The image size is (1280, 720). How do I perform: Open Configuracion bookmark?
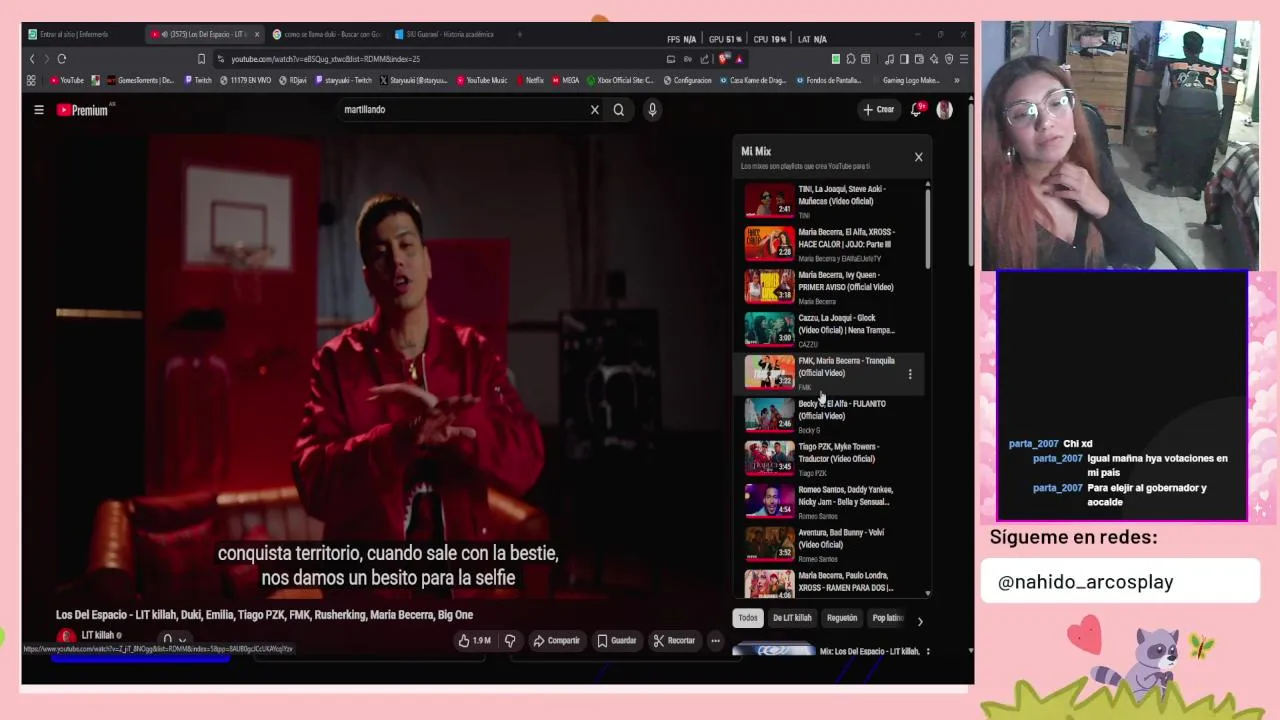pos(688,80)
